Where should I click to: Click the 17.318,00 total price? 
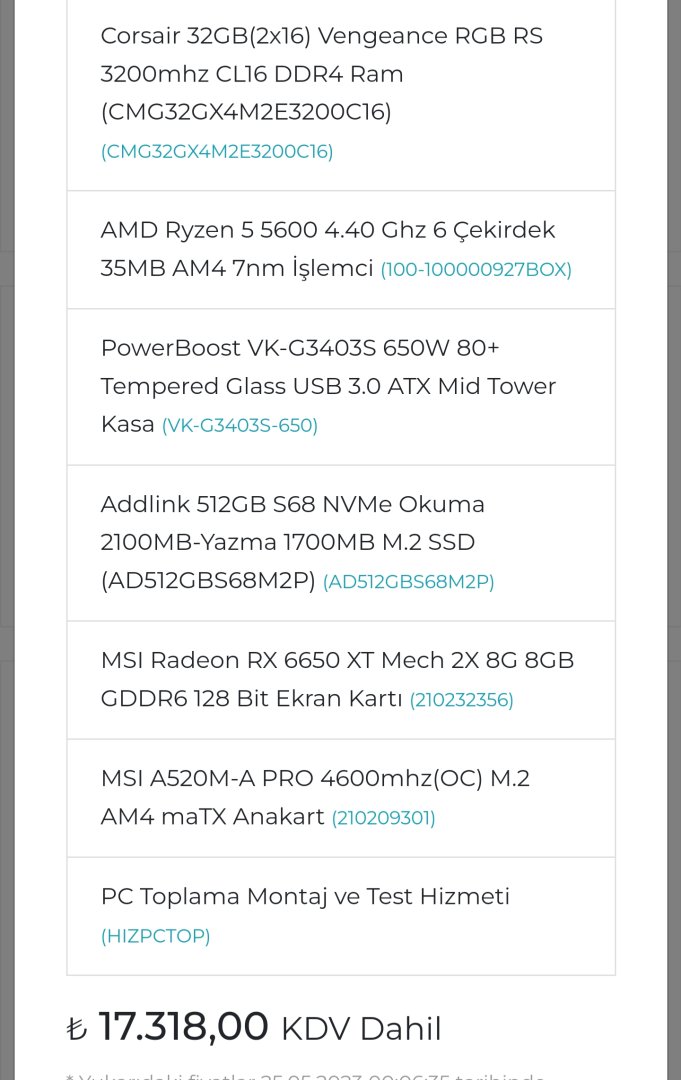184,1027
